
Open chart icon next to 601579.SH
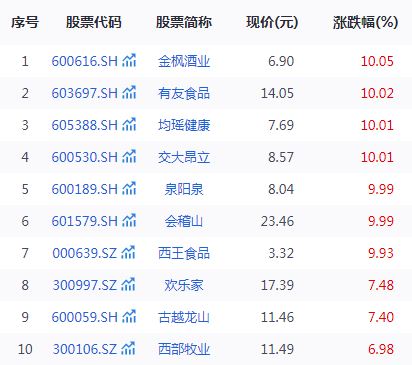pyautogui.click(x=129, y=221)
